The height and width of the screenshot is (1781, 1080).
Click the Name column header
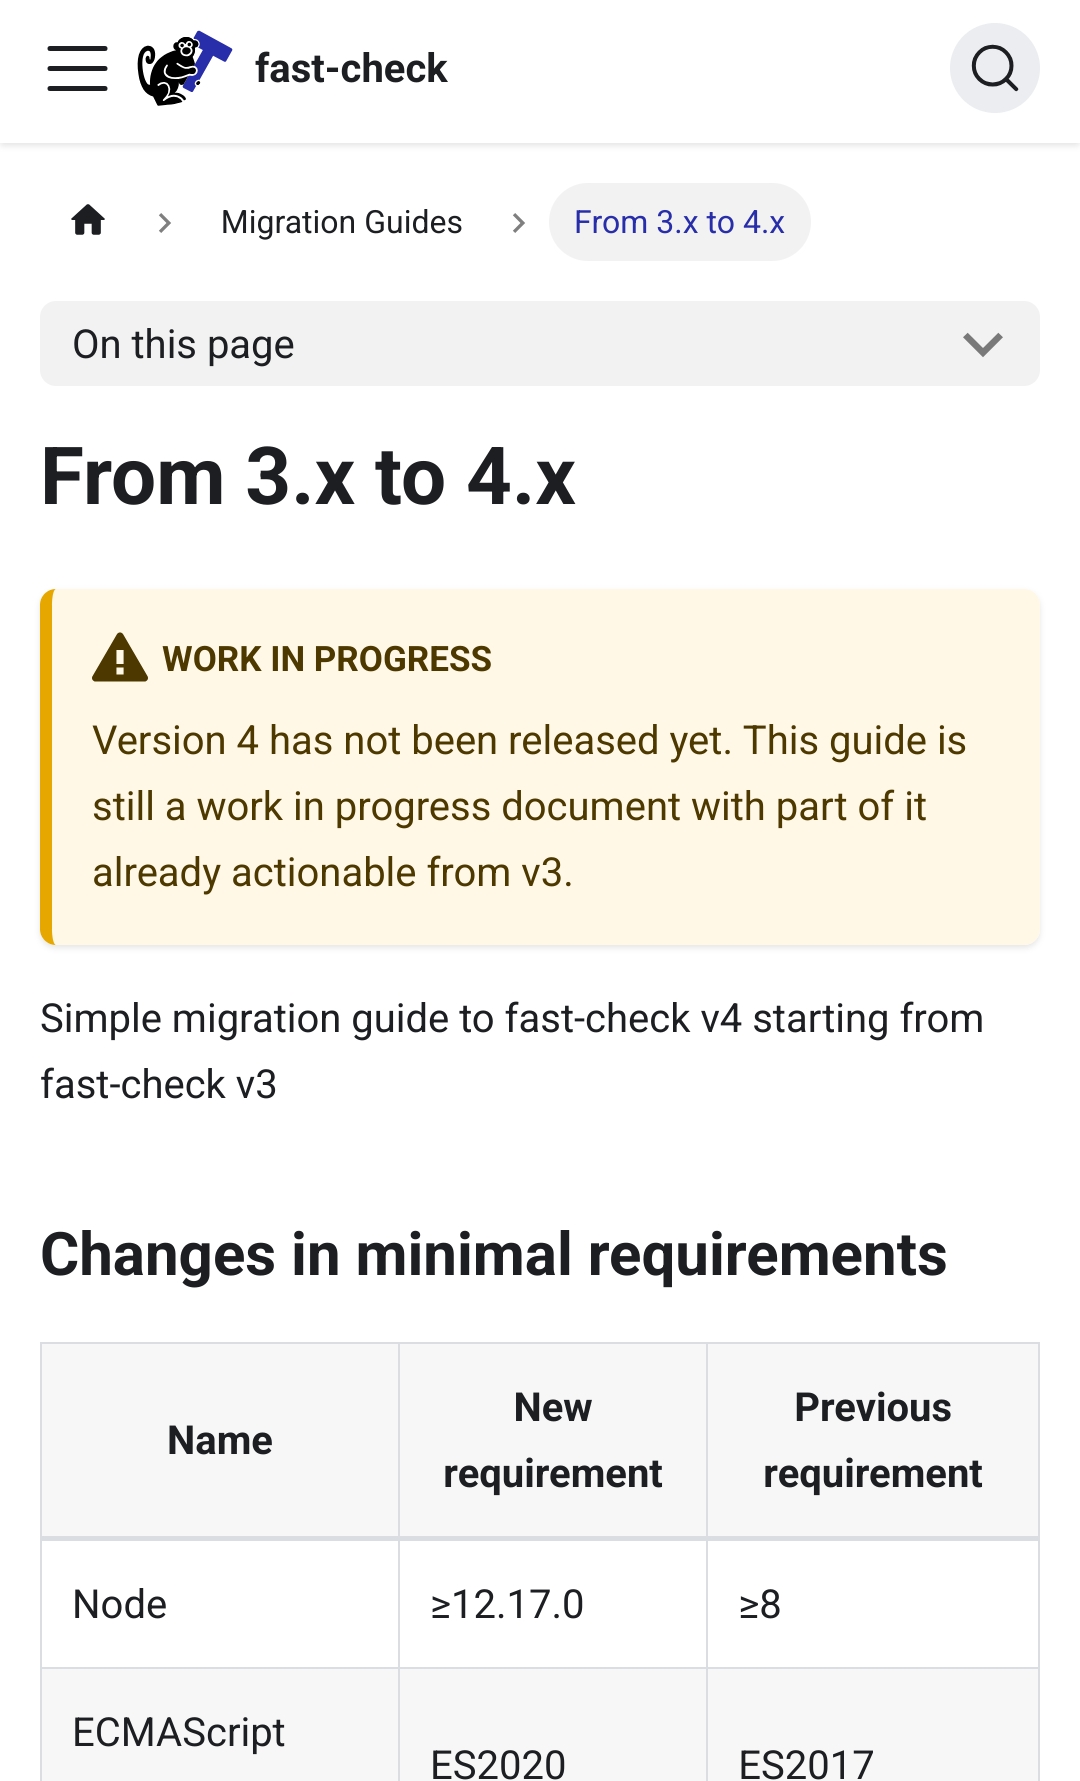(x=220, y=1440)
